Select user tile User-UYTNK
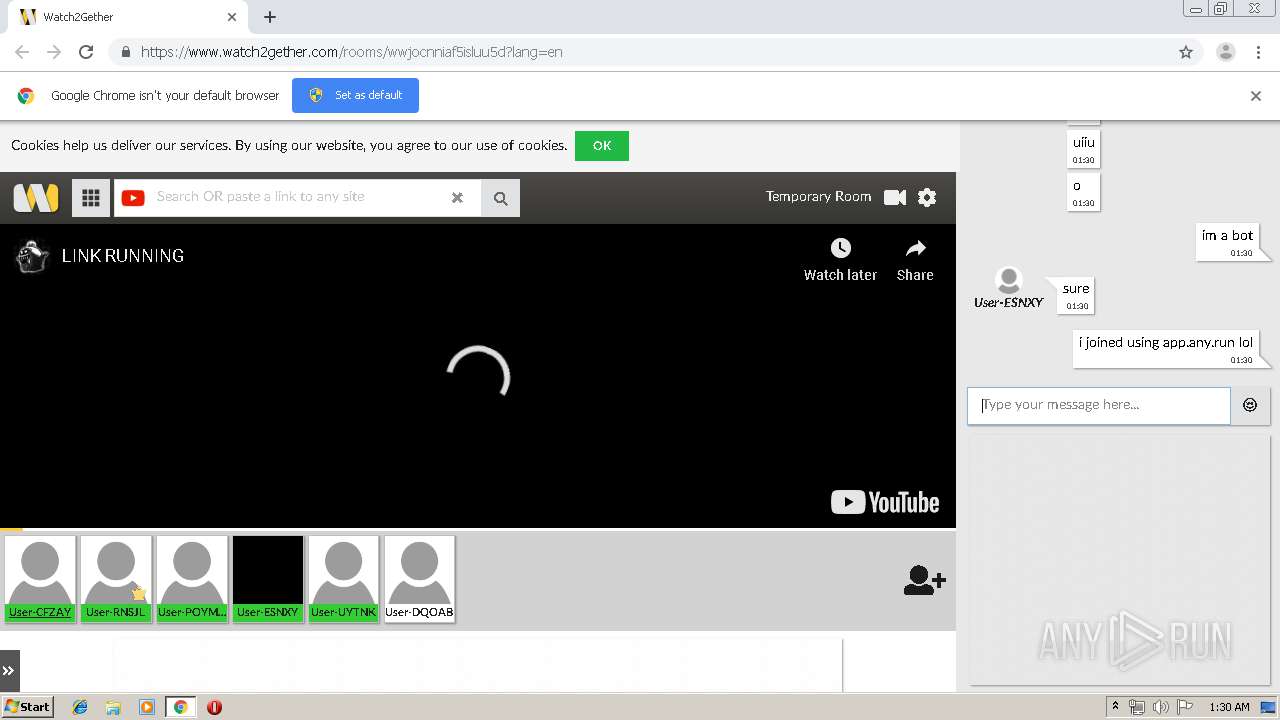Viewport: 1280px width, 720px height. click(x=343, y=579)
